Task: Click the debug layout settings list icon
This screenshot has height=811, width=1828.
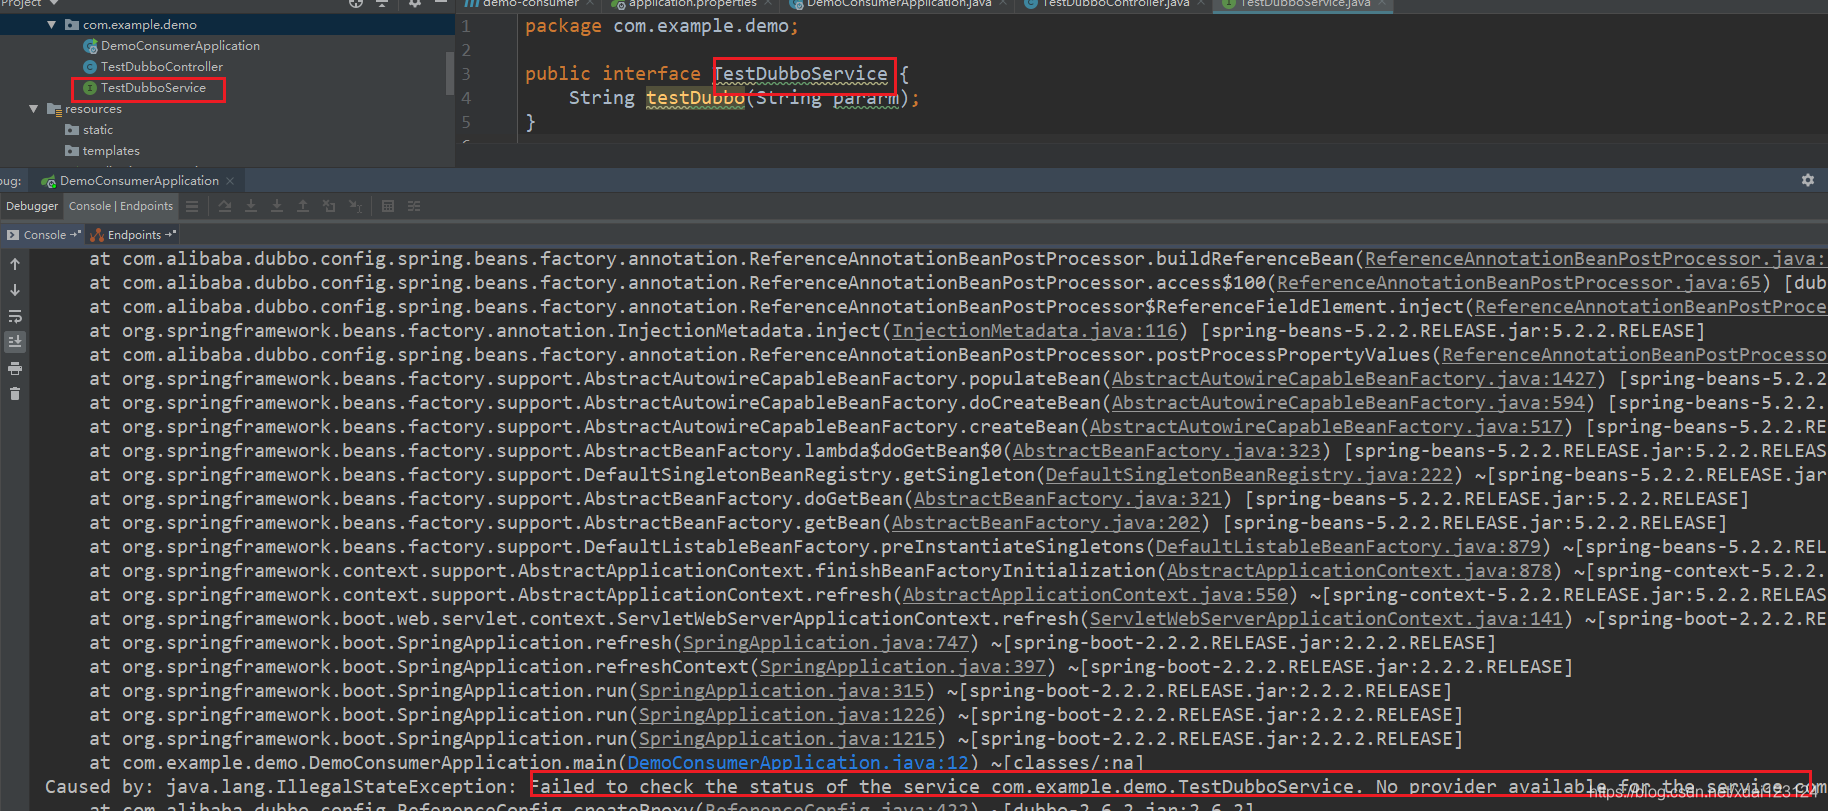Action: 192,206
